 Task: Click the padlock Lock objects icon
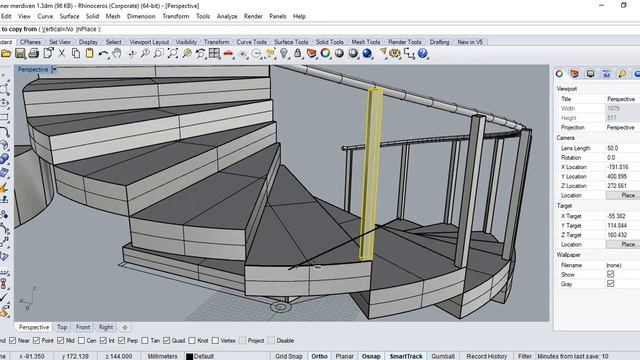tap(298, 53)
